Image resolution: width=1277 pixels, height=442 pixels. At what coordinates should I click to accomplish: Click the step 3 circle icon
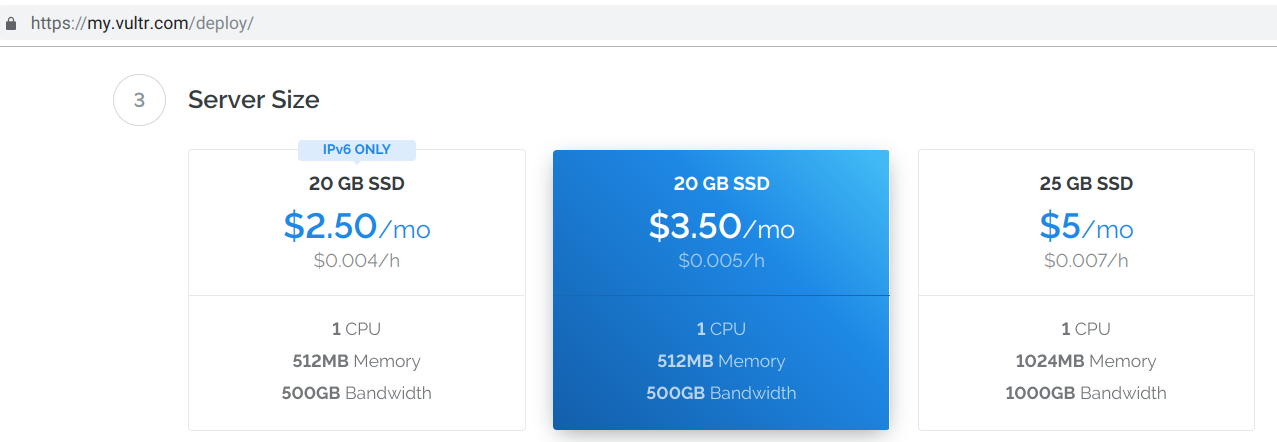[139, 100]
